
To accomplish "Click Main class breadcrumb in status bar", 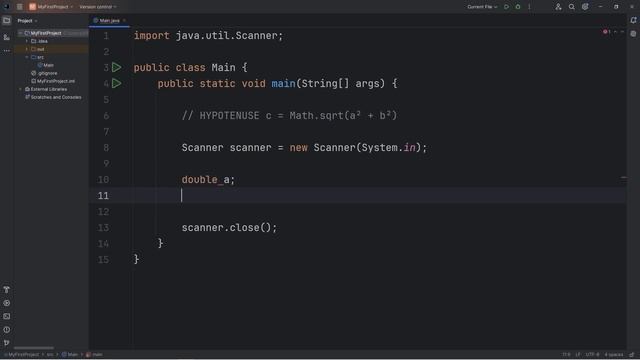I will point(70,355).
